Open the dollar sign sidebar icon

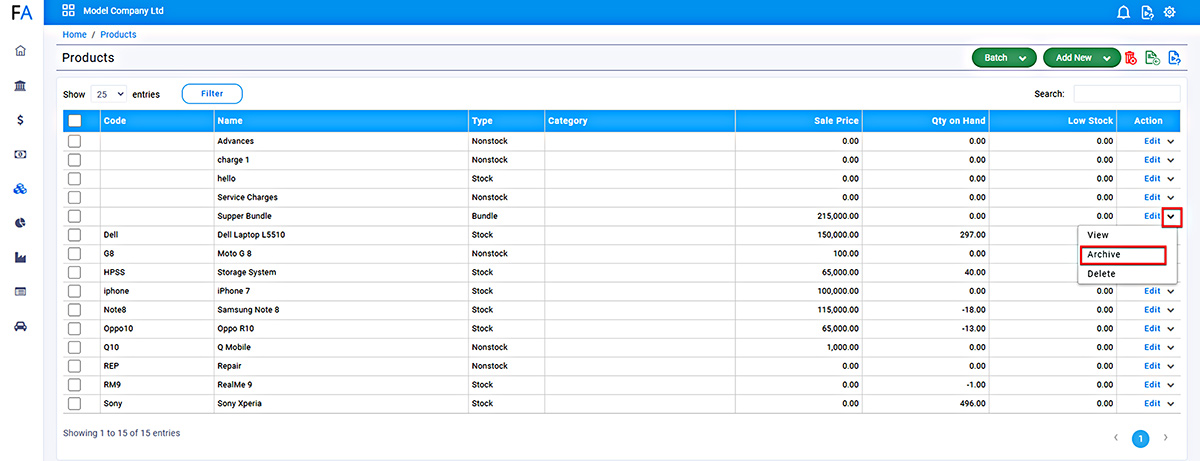click(x=20, y=120)
